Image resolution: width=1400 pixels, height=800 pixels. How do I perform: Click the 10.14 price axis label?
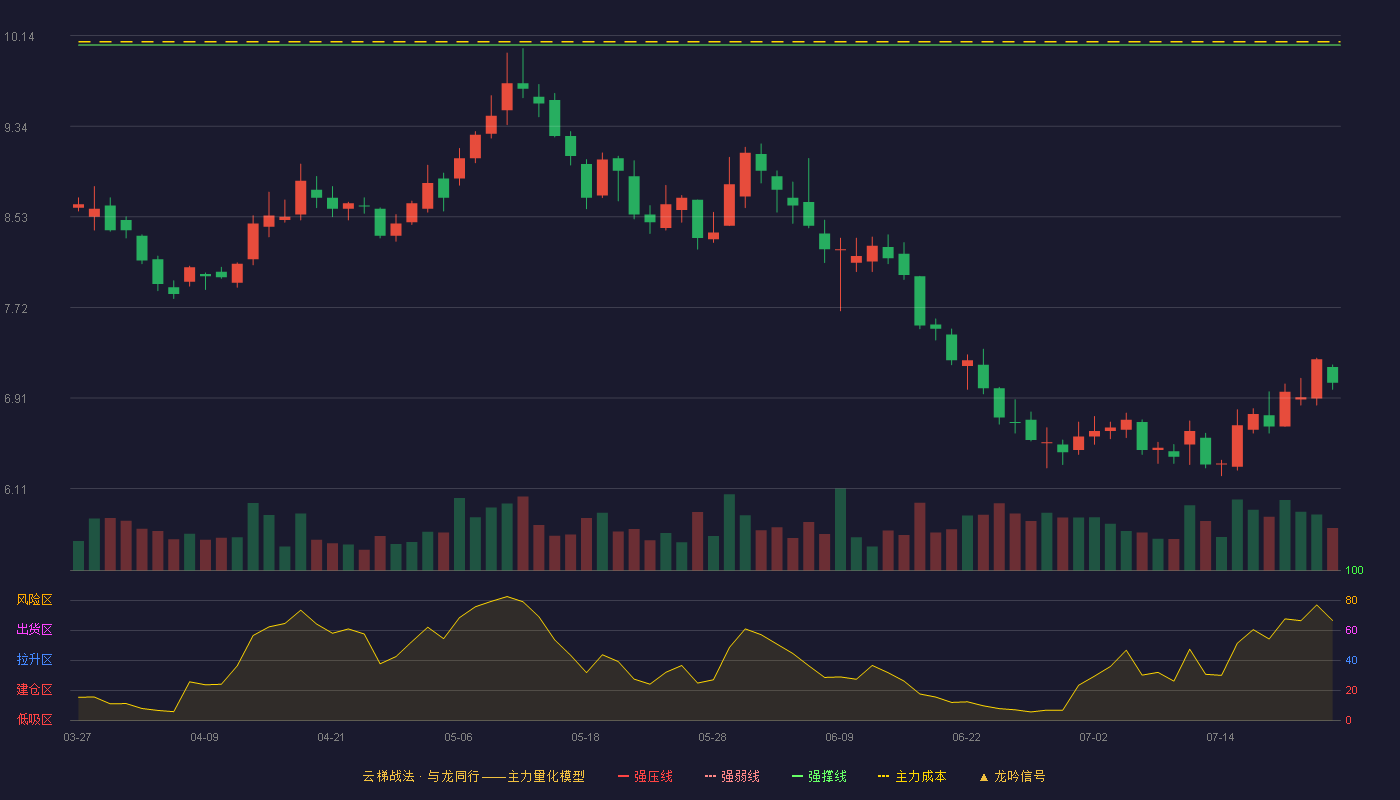tap(19, 37)
